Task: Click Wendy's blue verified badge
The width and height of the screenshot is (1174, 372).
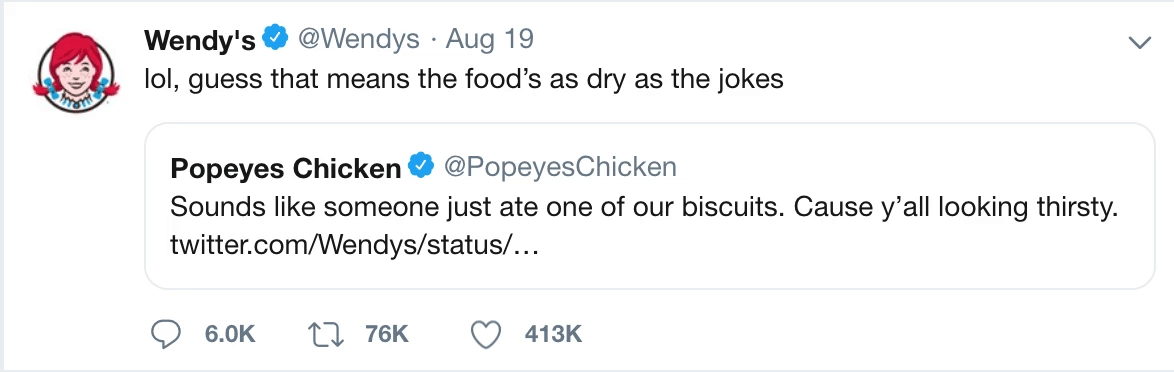Action: (274, 39)
